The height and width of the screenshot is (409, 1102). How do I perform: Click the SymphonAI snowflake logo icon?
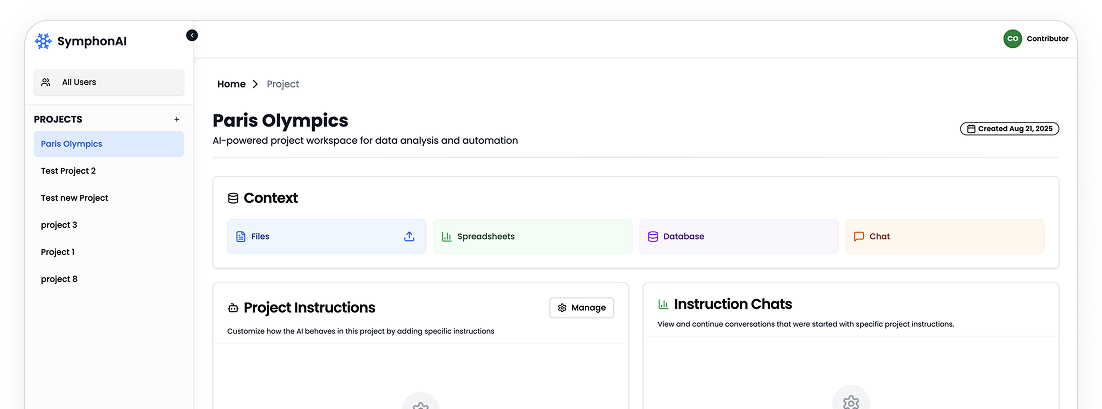[43, 41]
